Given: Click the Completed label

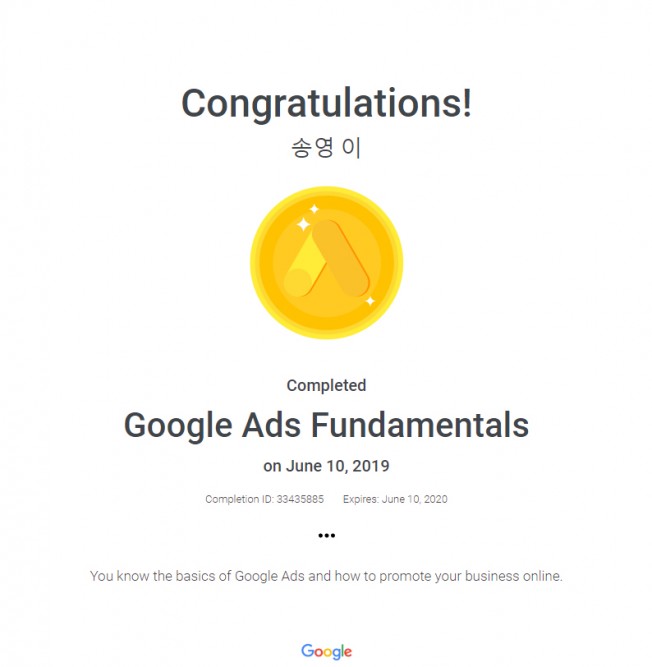Looking at the screenshot, I should (x=326, y=385).
